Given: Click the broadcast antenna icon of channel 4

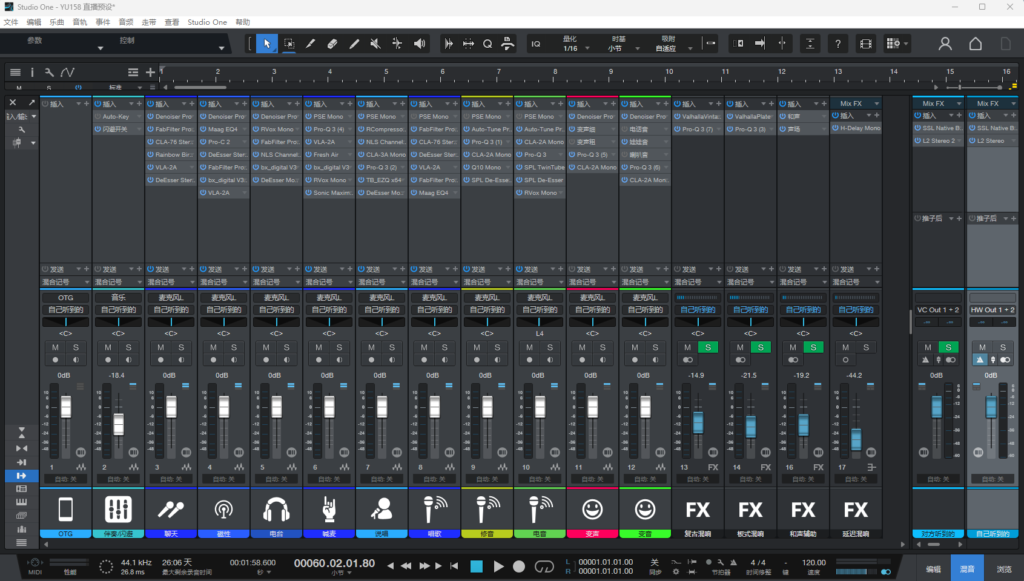Looking at the screenshot, I should pyautogui.click(x=223, y=509).
